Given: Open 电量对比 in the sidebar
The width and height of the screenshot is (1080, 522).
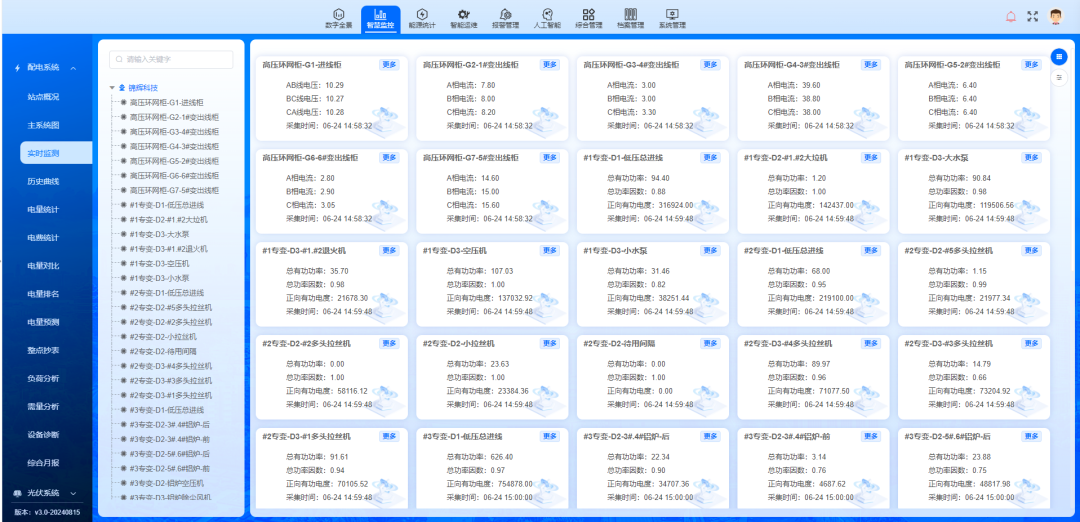Looking at the screenshot, I should click(x=43, y=266).
